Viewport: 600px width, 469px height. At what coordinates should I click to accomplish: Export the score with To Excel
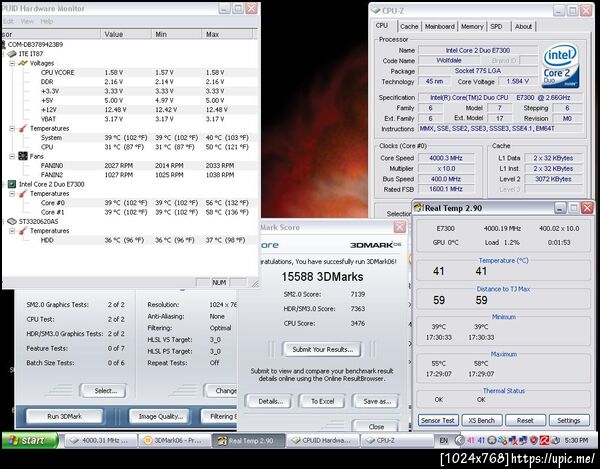coord(322,401)
